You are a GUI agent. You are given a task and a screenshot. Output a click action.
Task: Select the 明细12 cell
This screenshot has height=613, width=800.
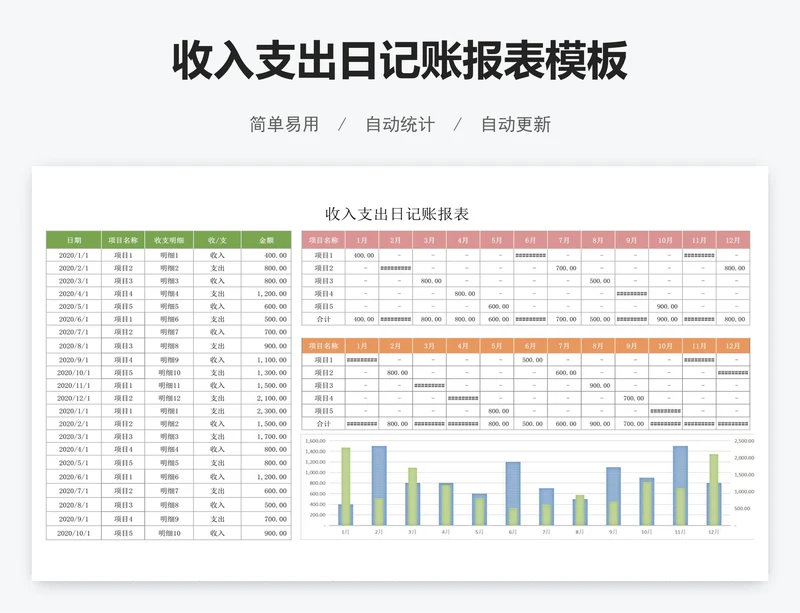pos(169,398)
